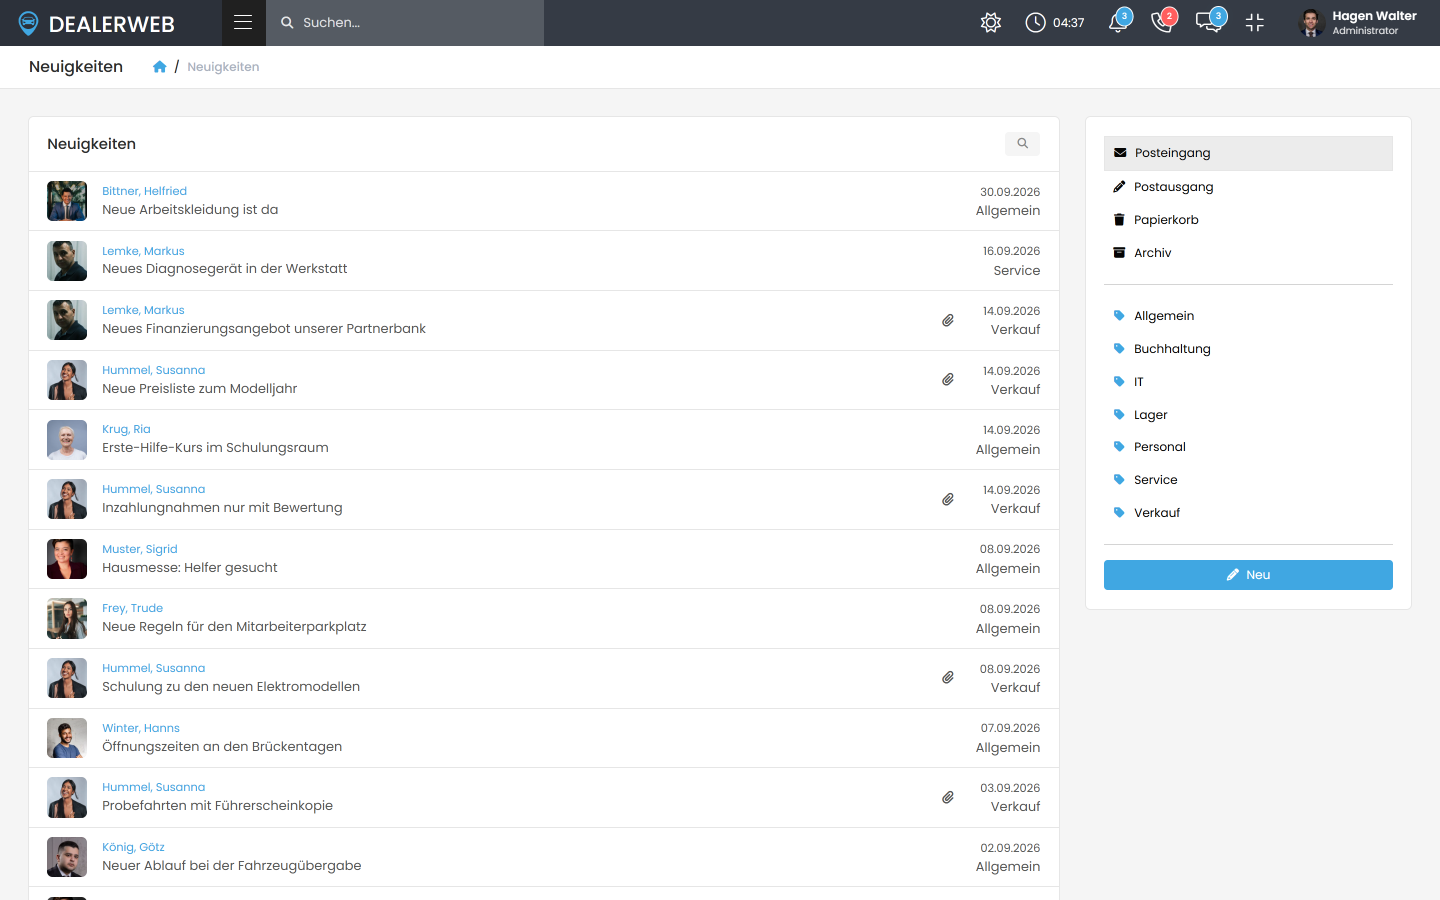This screenshot has width=1440, height=900.
Task: Open the Hagen Walter user menu
Action: click(x=1358, y=23)
